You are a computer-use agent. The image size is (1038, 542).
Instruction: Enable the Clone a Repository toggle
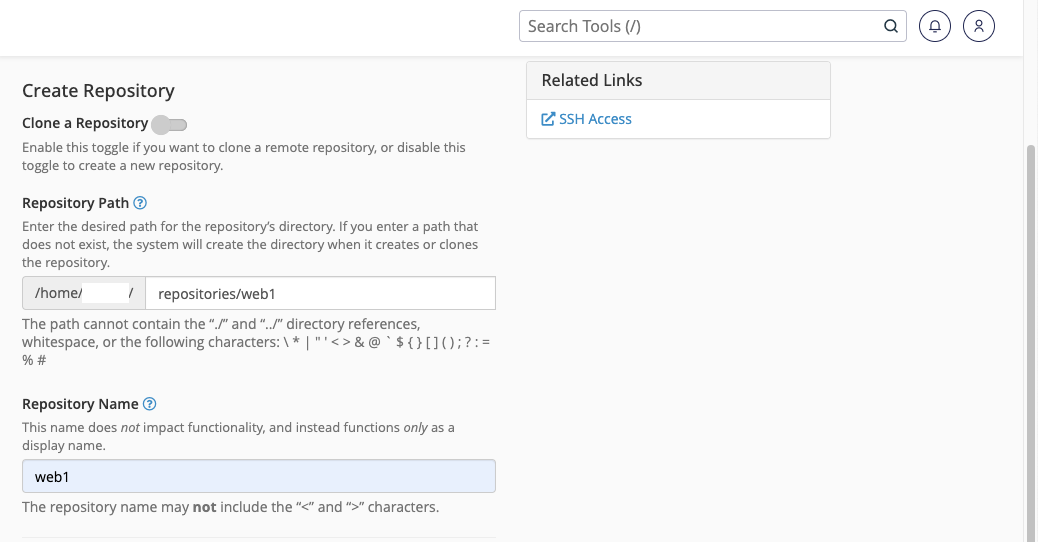tap(170, 124)
